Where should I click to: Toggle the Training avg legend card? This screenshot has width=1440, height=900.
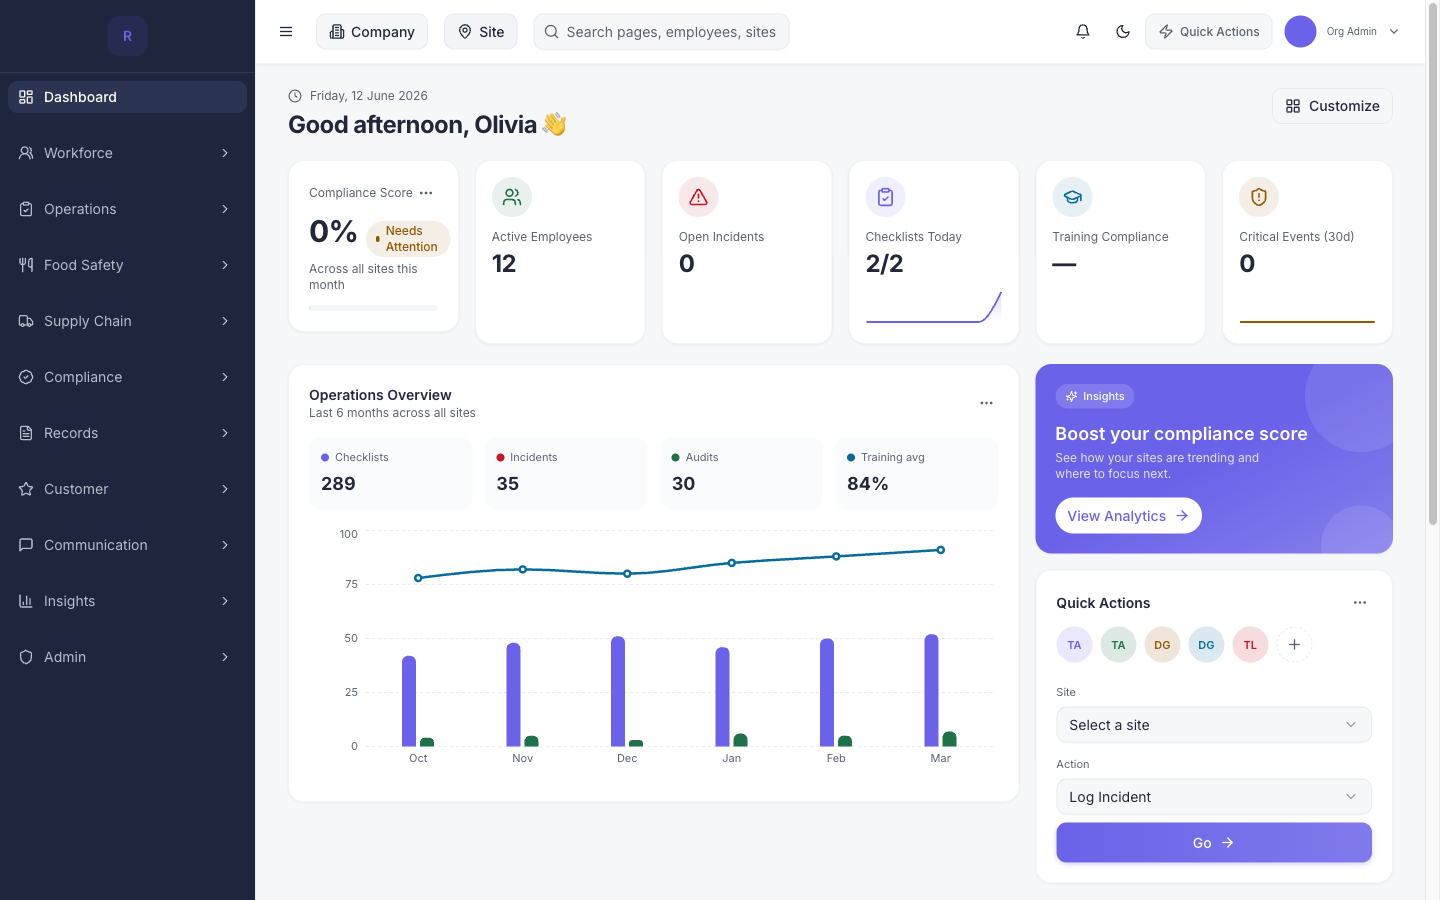(917, 473)
